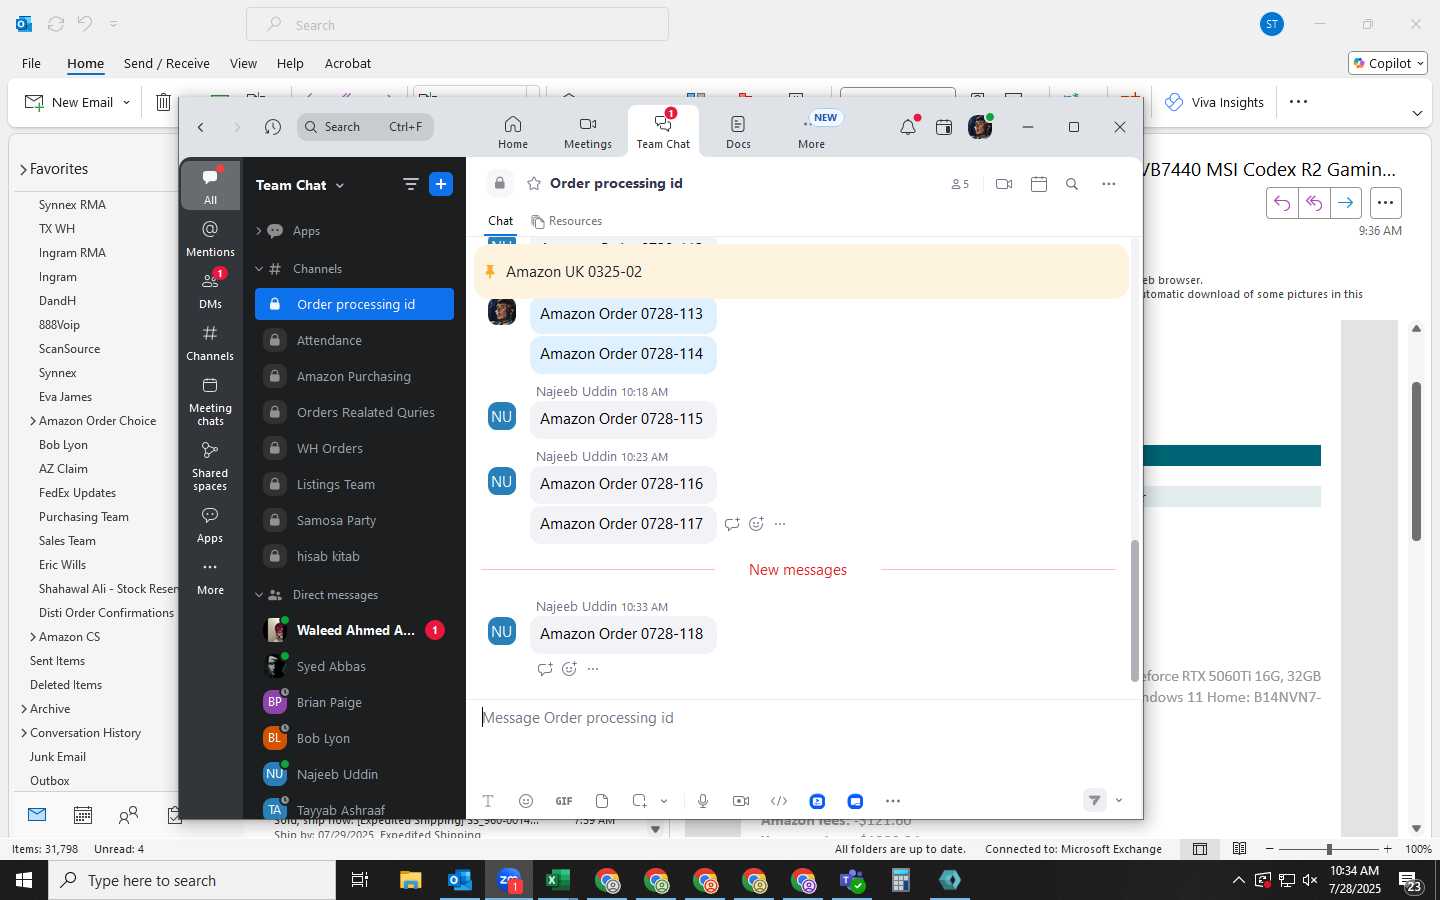This screenshot has height=900, width=1440.
Task: Expand Archive folder in Outlook
Action: pyautogui.click(x=24, y=709)
